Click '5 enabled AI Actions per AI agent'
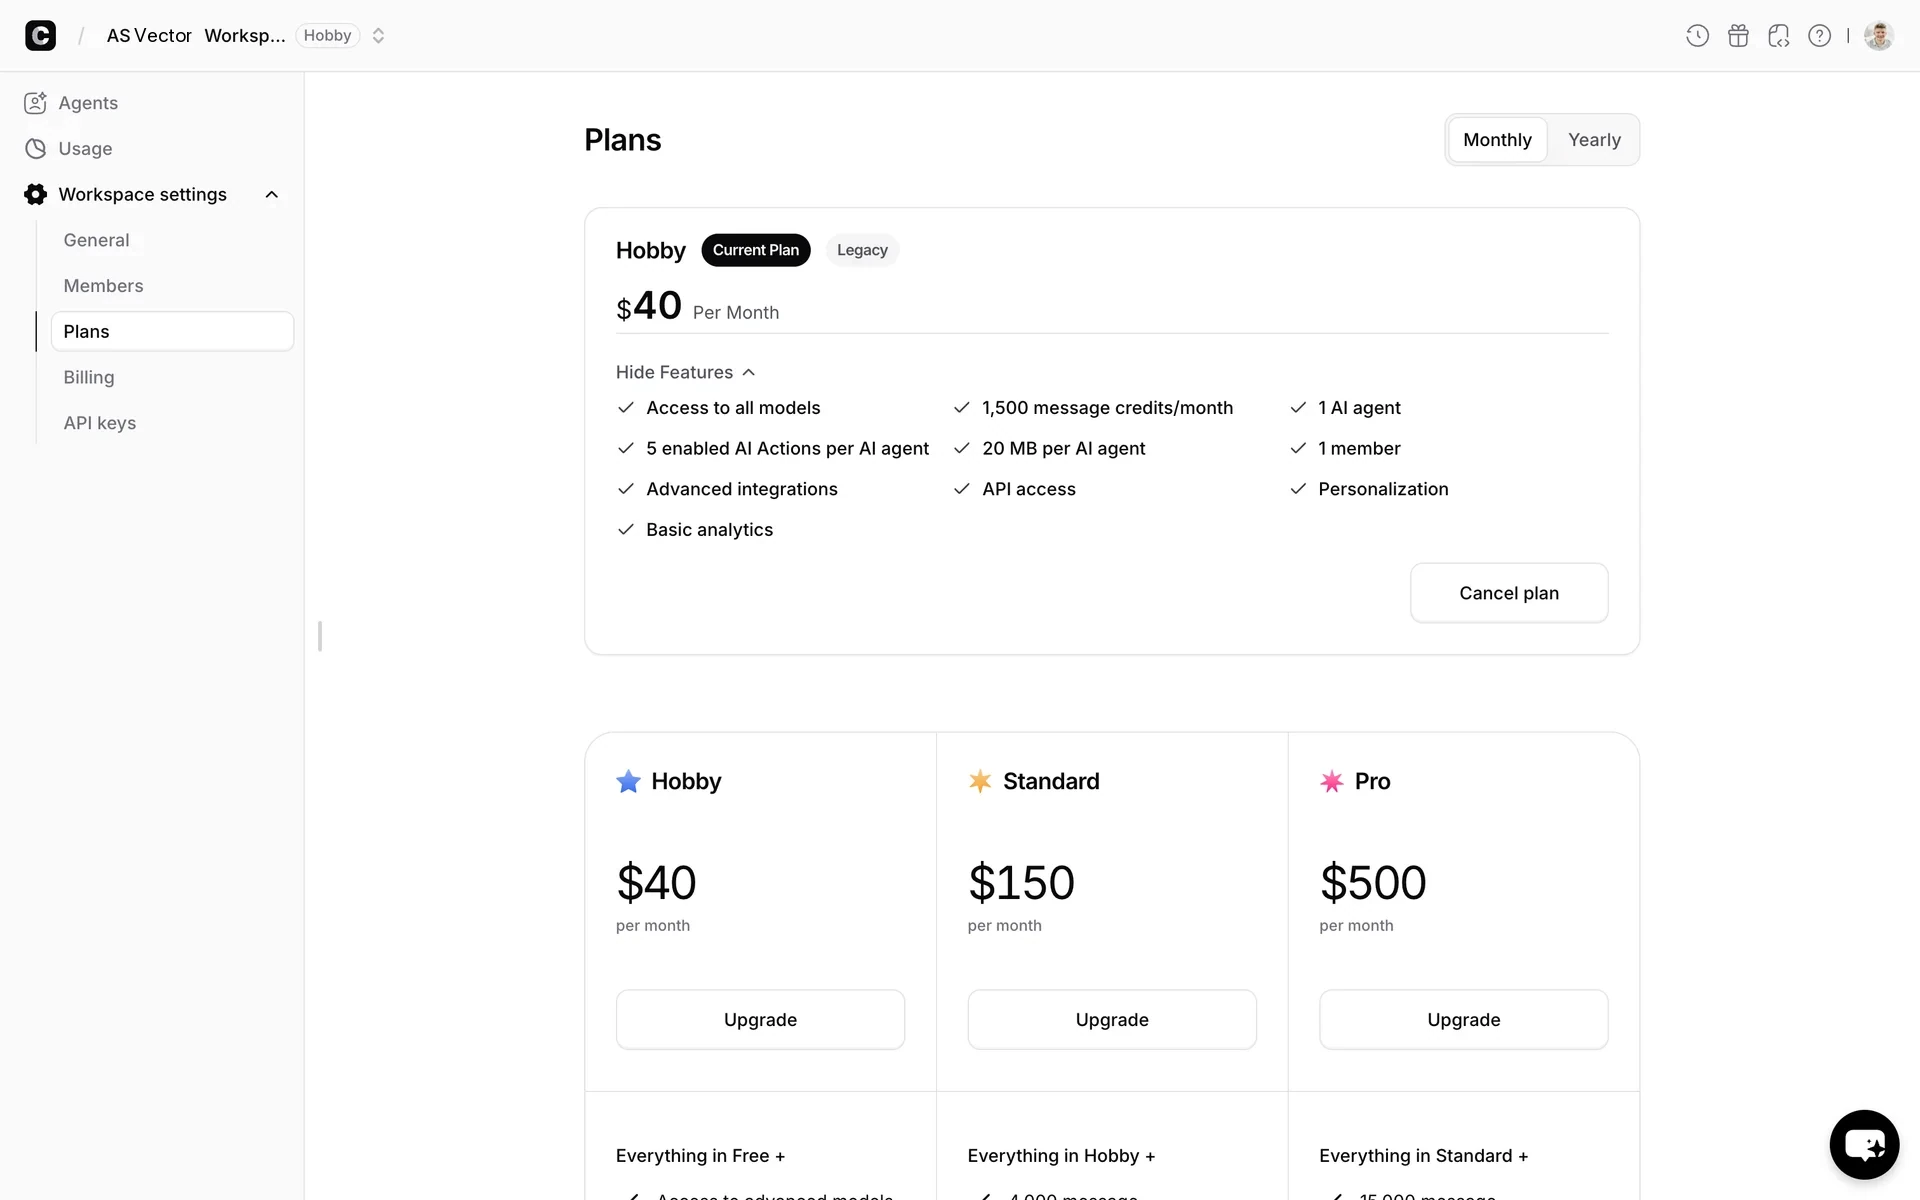The width and height of the screenshot is (1920, 1200). (x=787, y=449)
